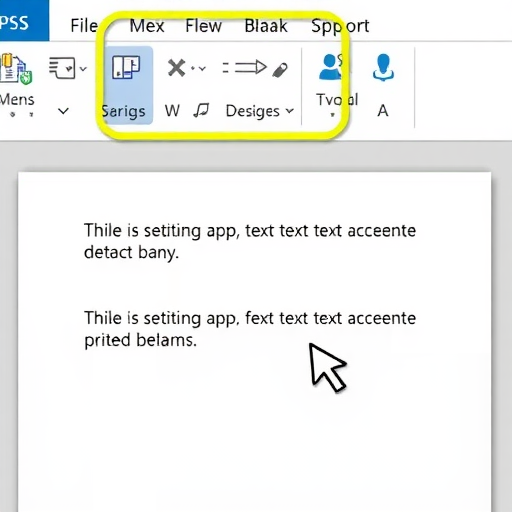The height and width of the screenshot is (512, 512).
Task: Open the dropdown beside the X icon
Action: click(202, 69)
